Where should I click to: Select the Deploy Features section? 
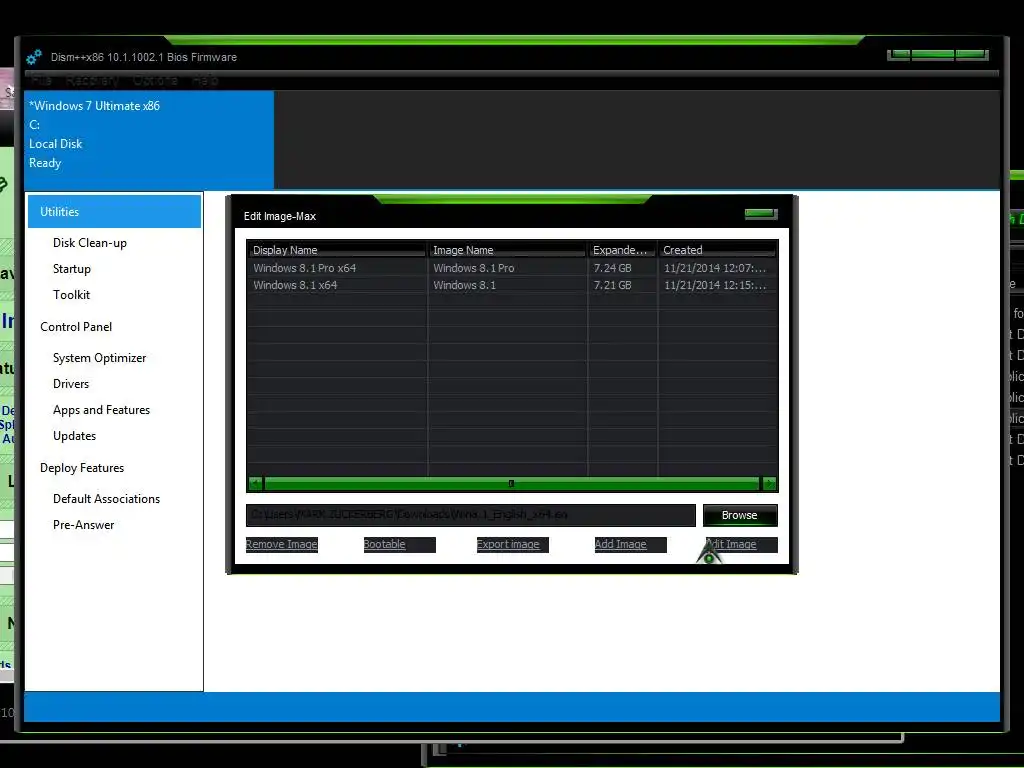pyautogui.click(x=82, y=468)
